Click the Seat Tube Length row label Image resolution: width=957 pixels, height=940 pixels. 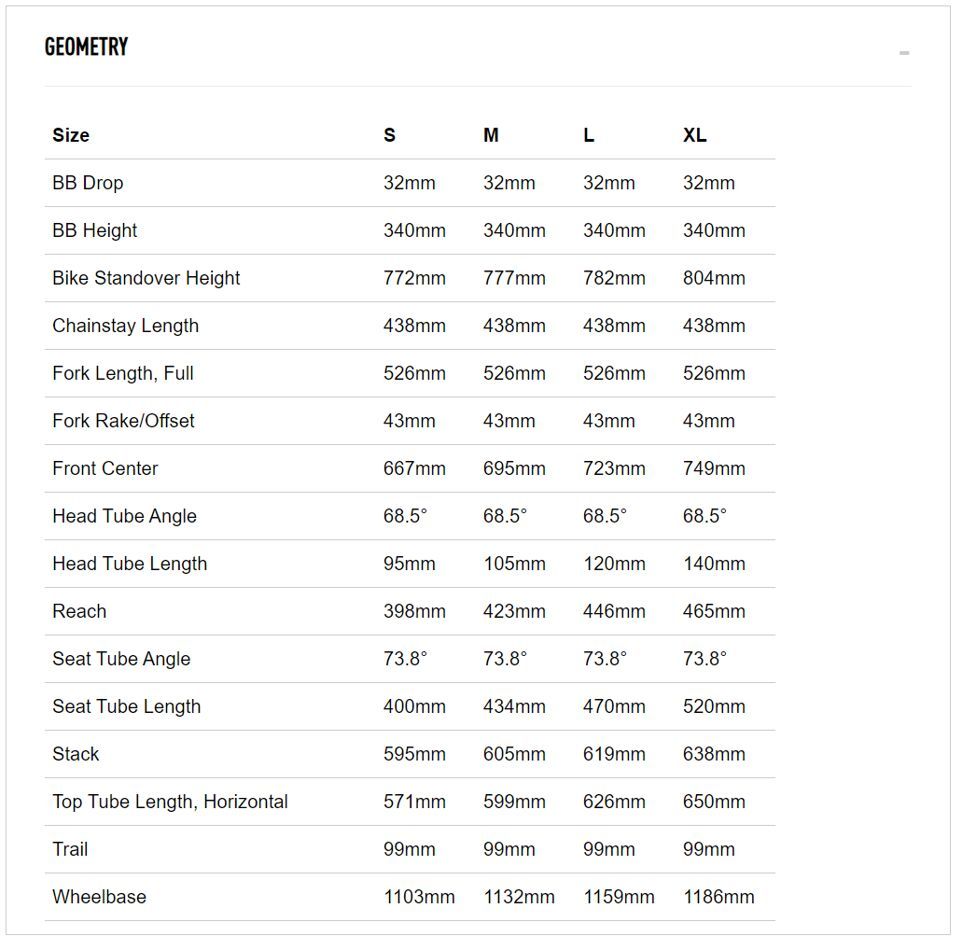[x=126, y=706]
